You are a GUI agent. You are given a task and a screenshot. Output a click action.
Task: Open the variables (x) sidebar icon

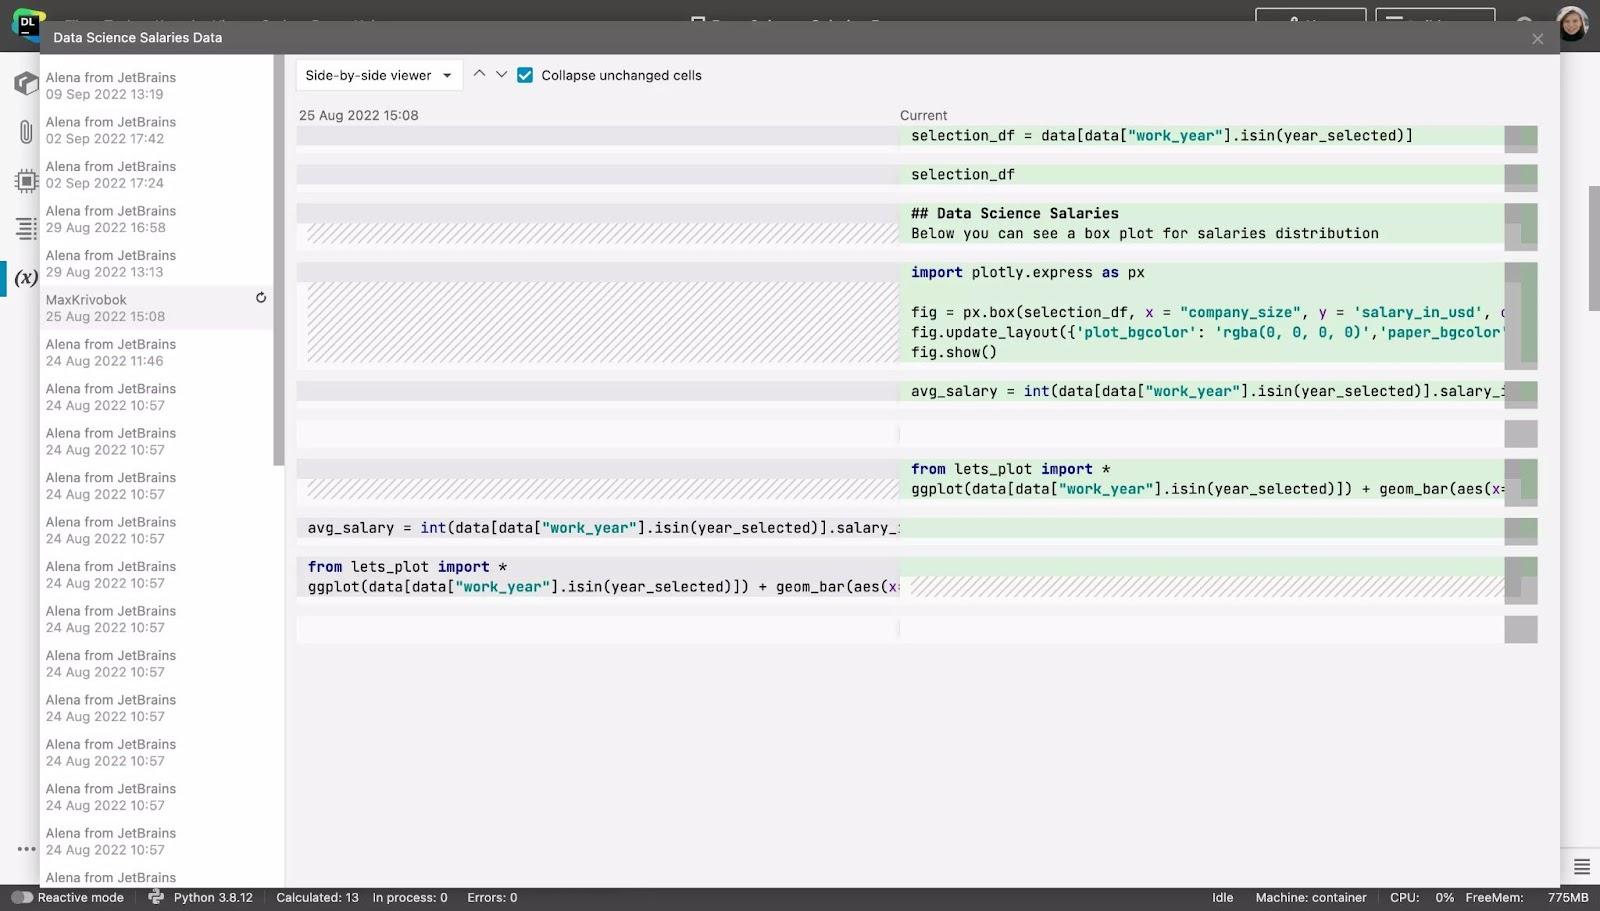(x=26, y=277)
